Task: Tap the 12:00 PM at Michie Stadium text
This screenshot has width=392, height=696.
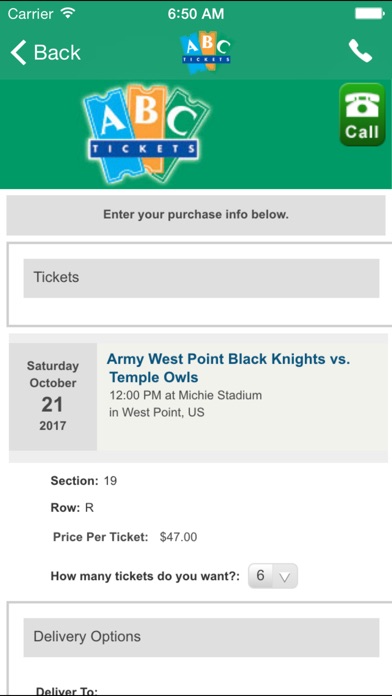Action: click(186, 395)
